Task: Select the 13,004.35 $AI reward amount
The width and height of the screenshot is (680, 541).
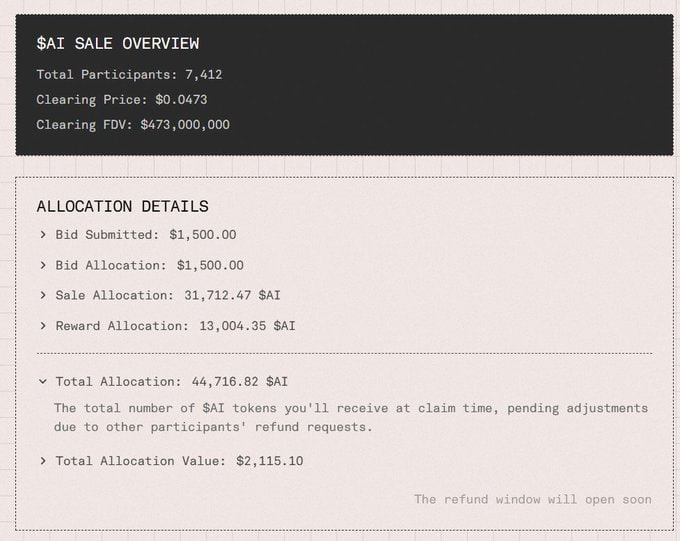Action: tap(245, 326)
